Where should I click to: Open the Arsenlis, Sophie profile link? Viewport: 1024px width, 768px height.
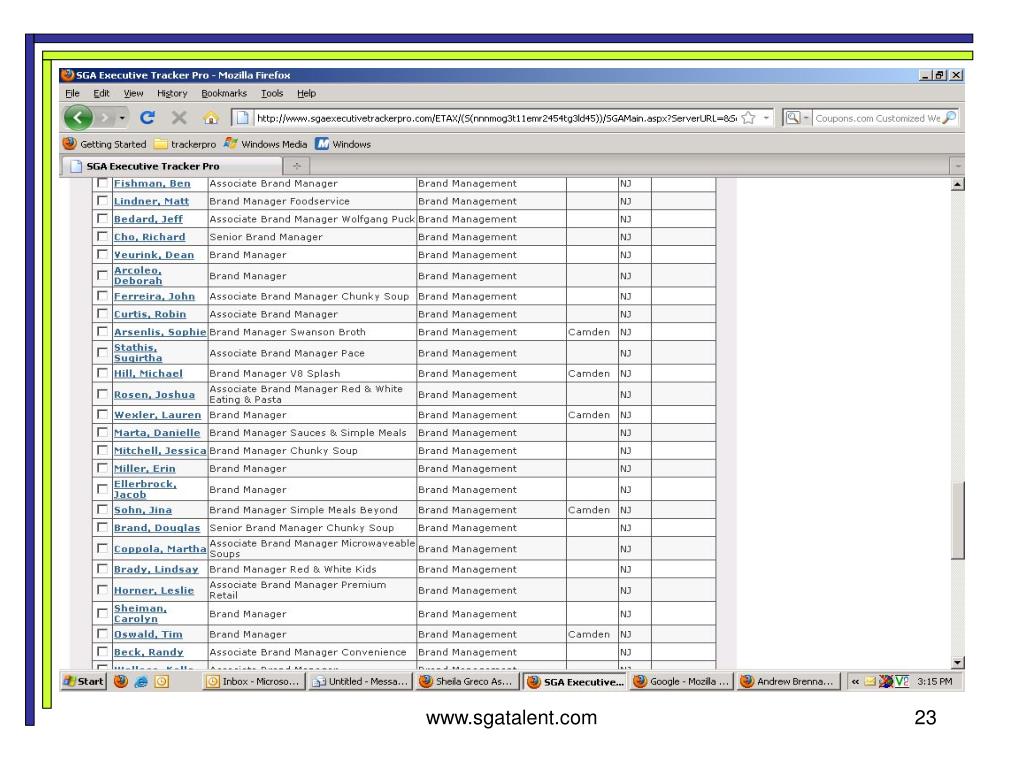(160, 332)
